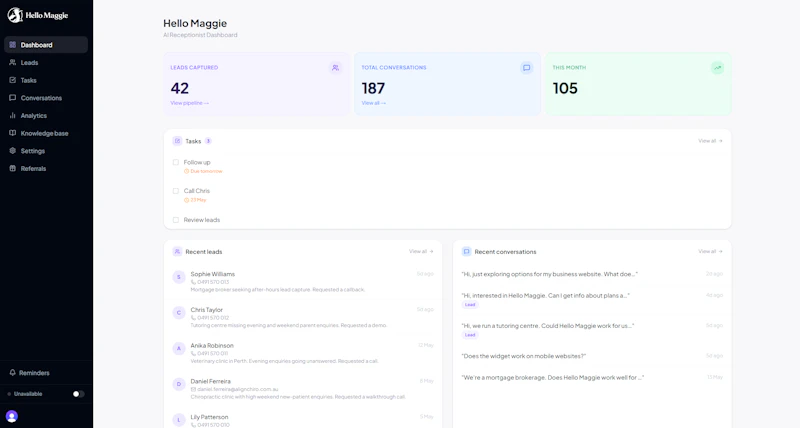Screen dimensions: 800x428
Task: Open Chris Taylor lead name
Action: point(207,310)
